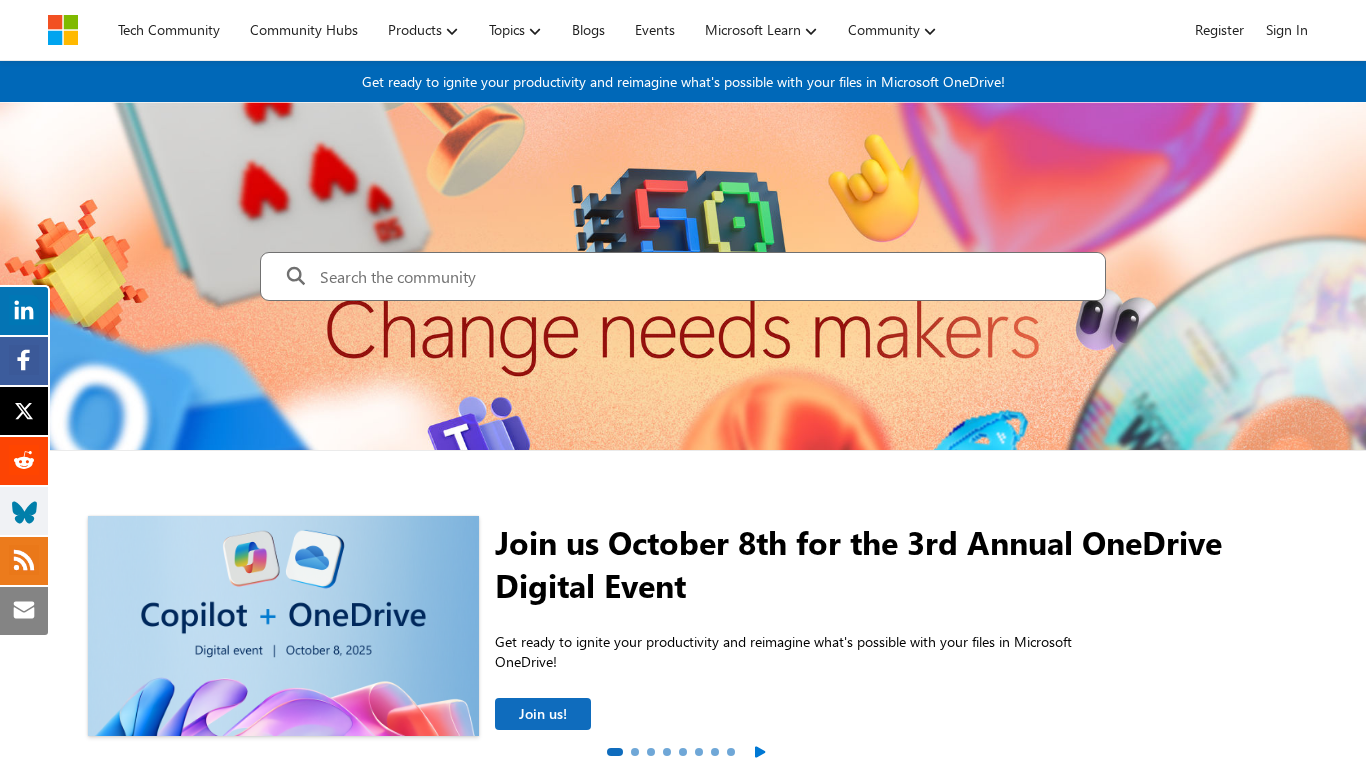This screenshot has height=768, width=1366.
Task: Share on LinkedIn via sidebar icon
Action: [24, 311]
